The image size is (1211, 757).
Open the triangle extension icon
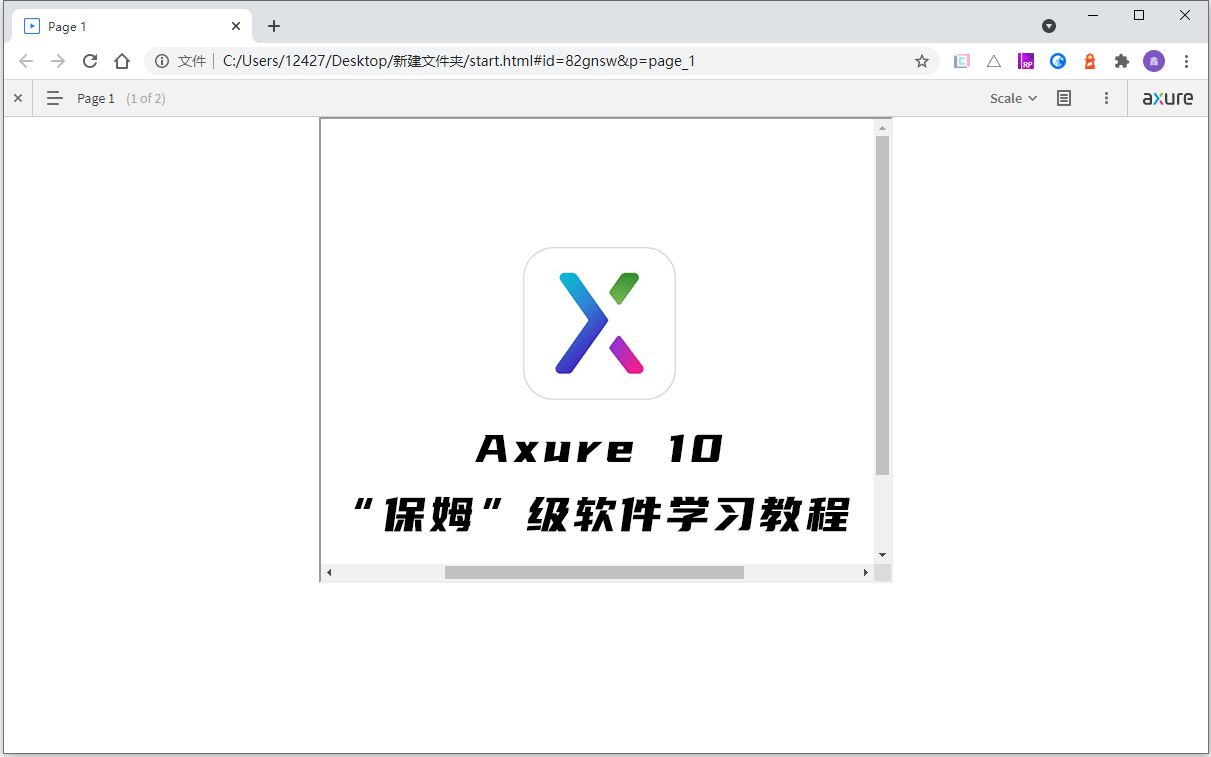pyautogui.click(x=994, y=61)
